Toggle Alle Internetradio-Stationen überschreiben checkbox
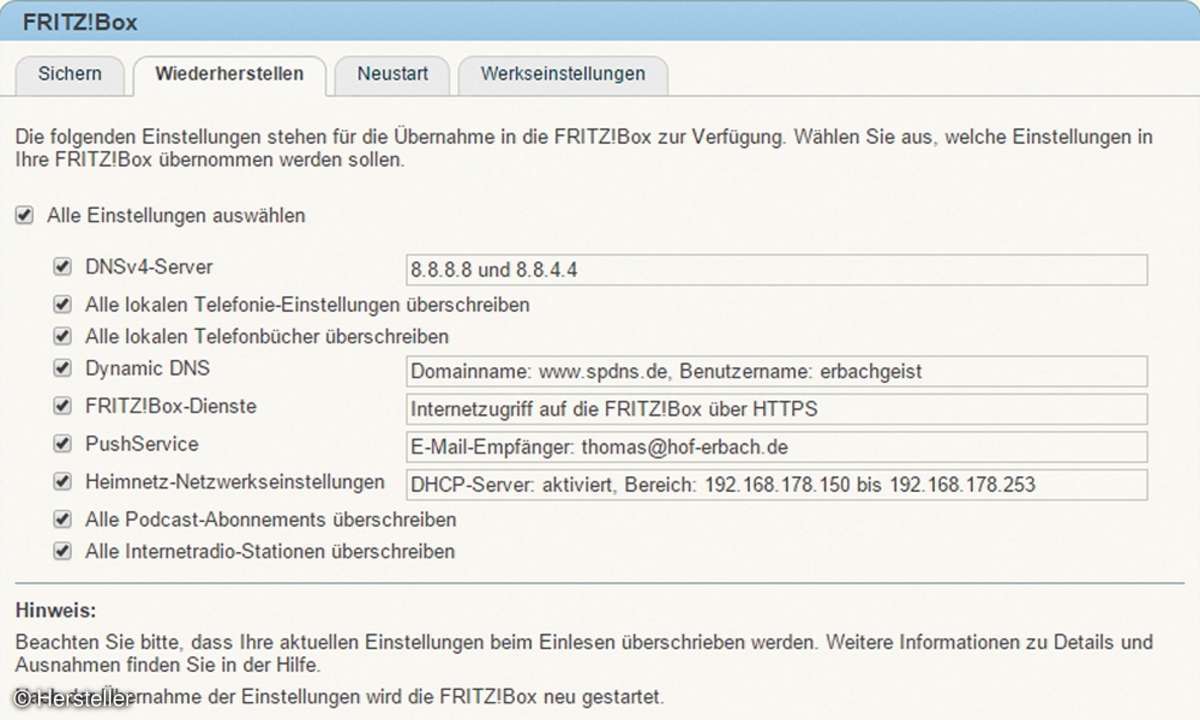 tap(63, 551)
